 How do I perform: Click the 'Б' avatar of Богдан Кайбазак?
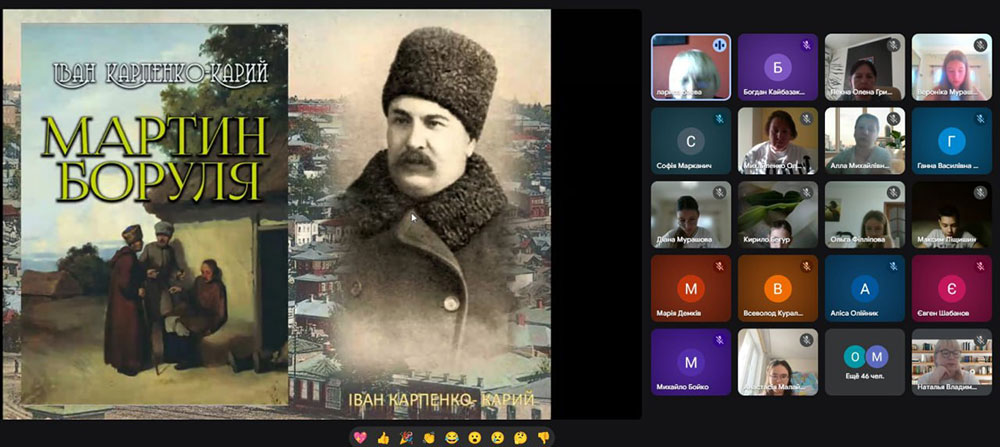(777, 67)
